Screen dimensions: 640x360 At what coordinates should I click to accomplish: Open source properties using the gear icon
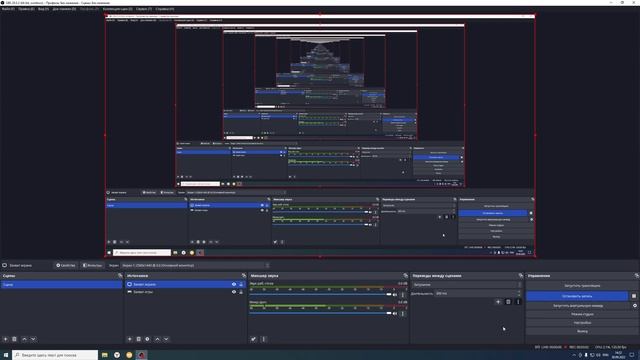(x=147, y=339)
